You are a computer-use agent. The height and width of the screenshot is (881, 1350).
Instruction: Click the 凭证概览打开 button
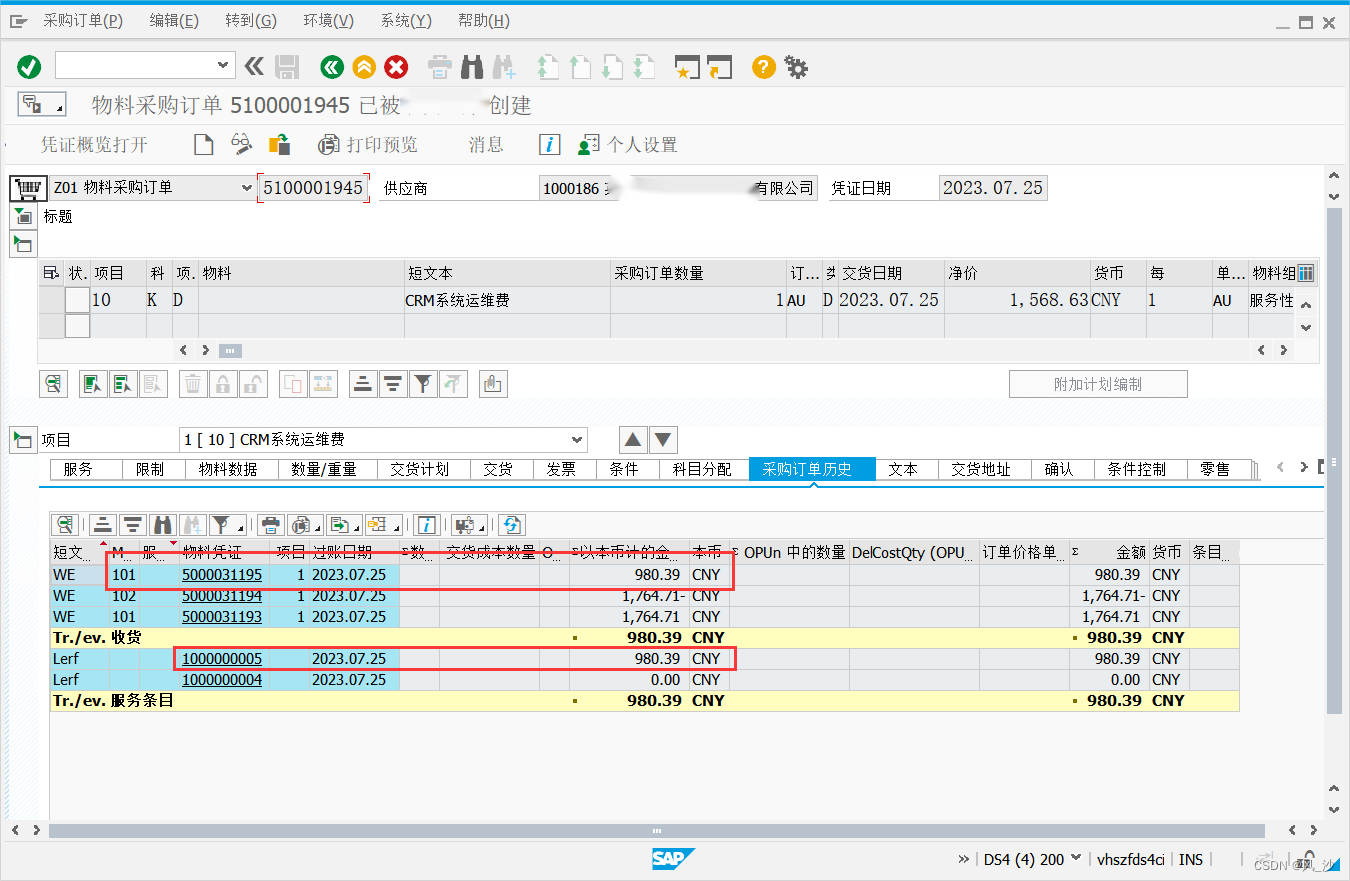pyautogui.click(x=94, y=145)
